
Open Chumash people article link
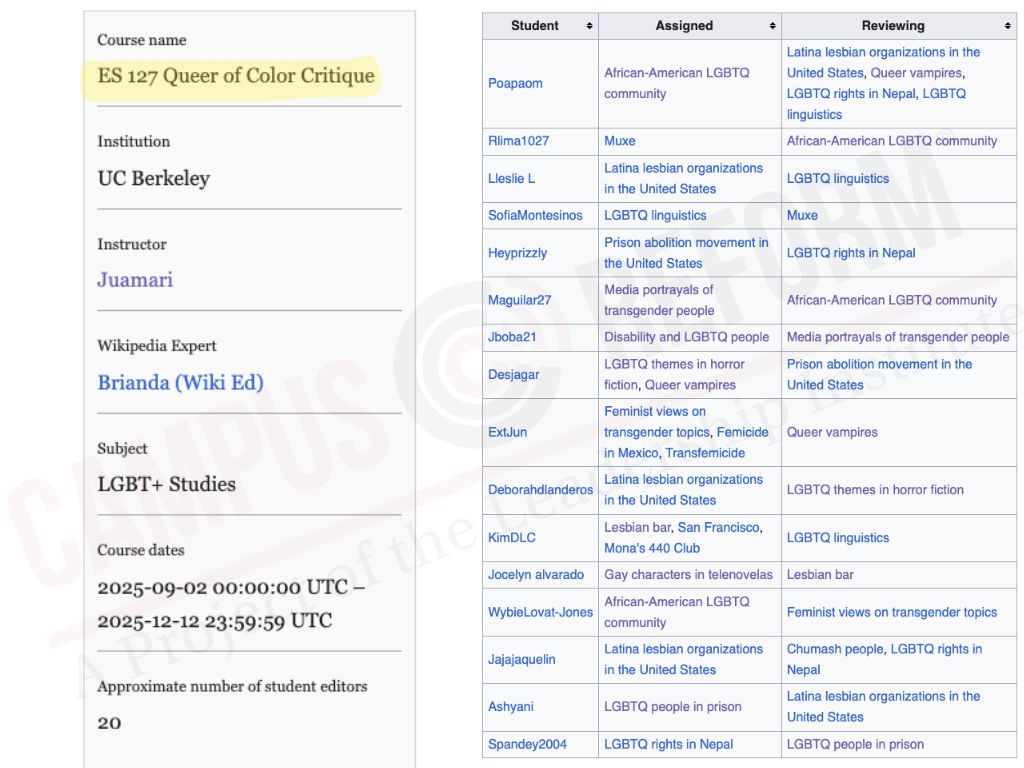835,649
